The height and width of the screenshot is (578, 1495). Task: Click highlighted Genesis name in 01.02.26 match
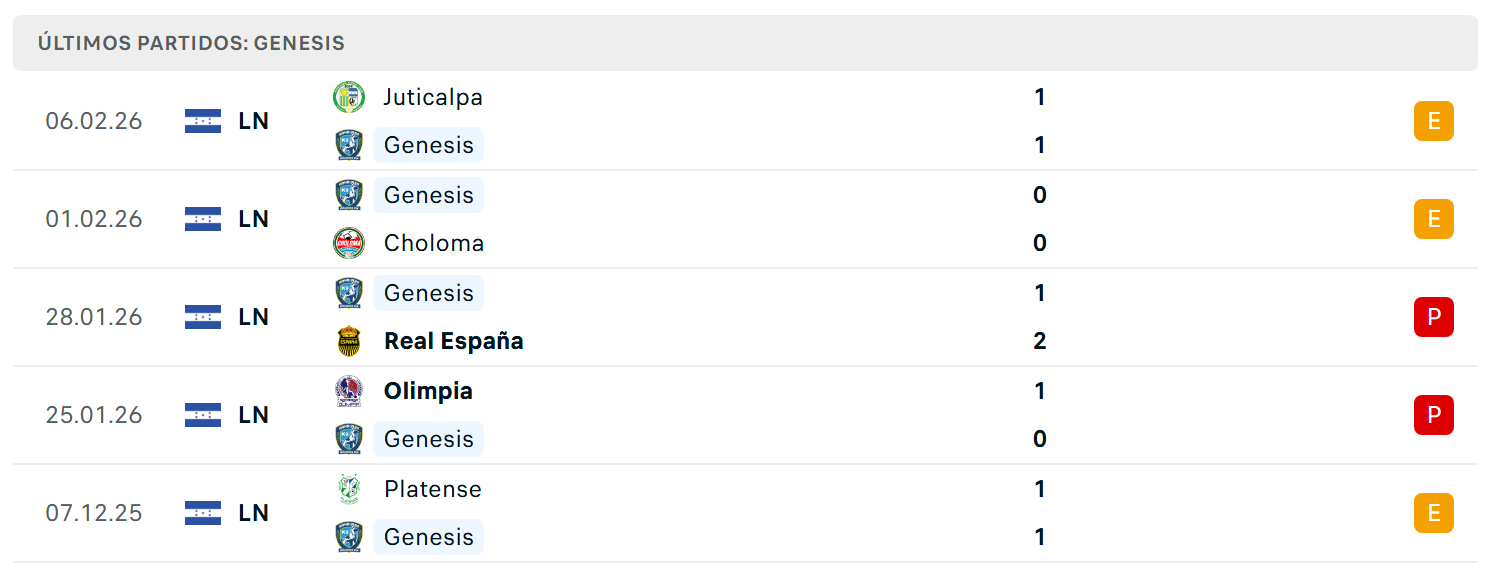[x=429, y=195]
